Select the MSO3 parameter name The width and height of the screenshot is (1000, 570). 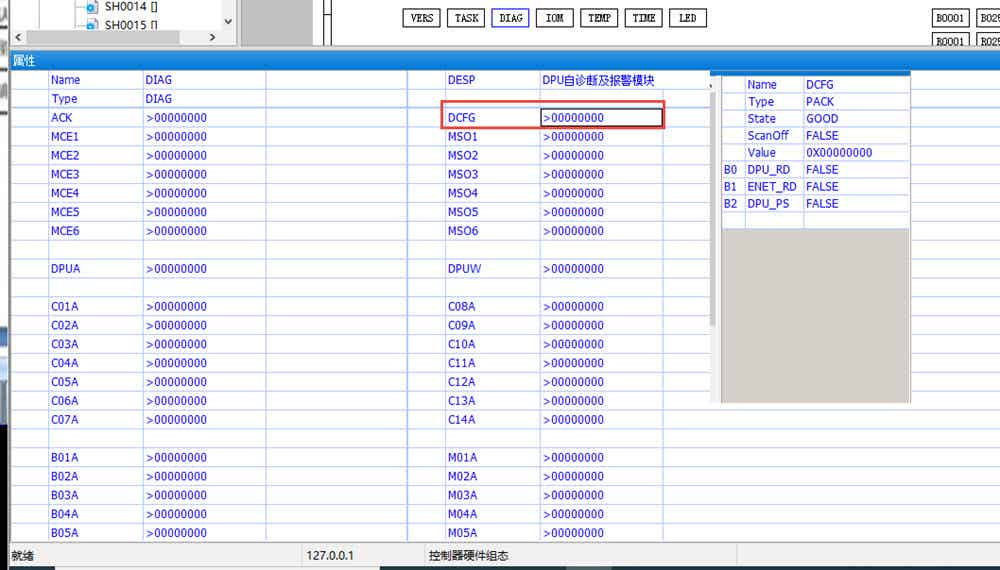click(x=462, y=174)
